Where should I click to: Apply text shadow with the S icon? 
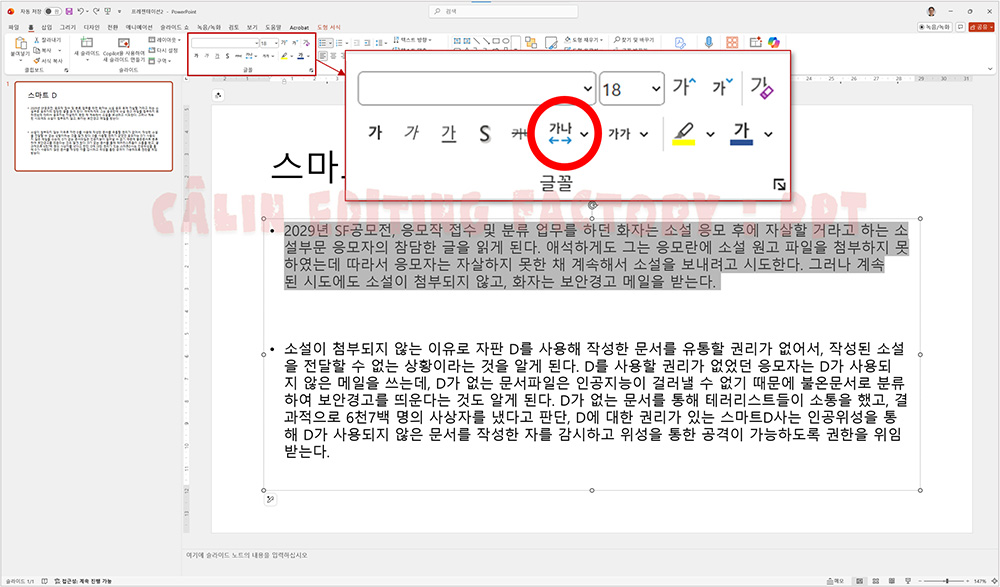[484, 131]
